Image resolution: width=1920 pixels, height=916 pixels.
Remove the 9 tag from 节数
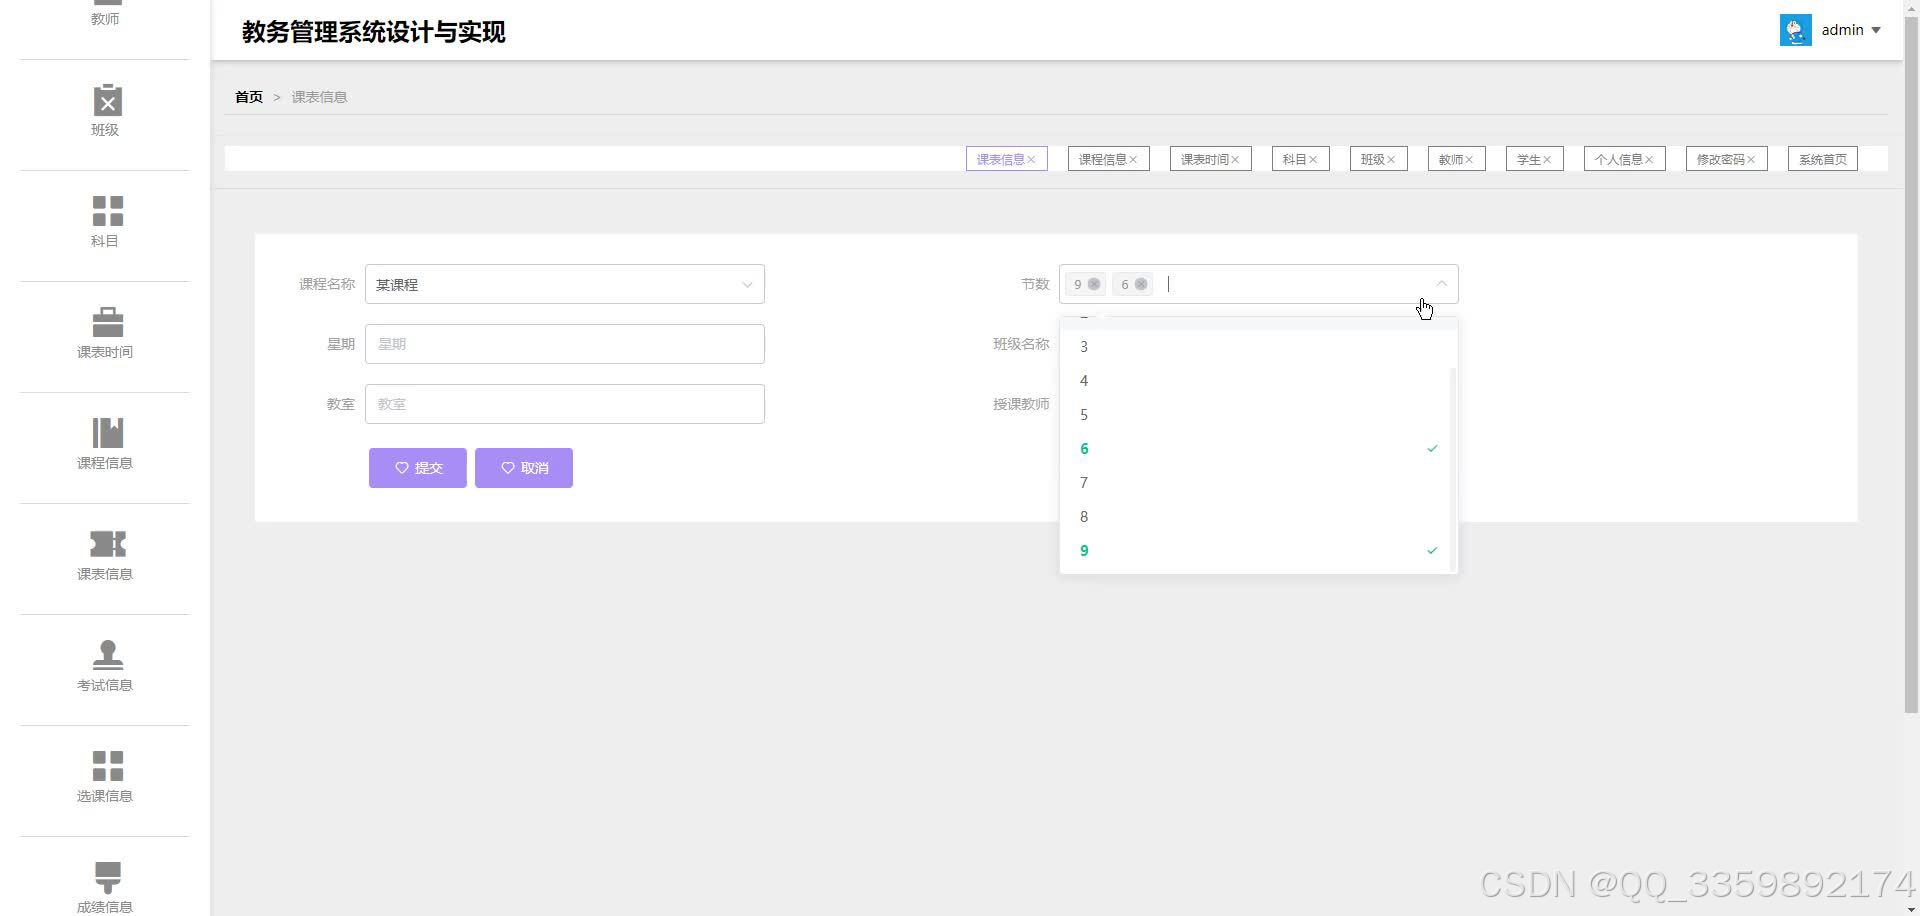tap(1094, 284)
